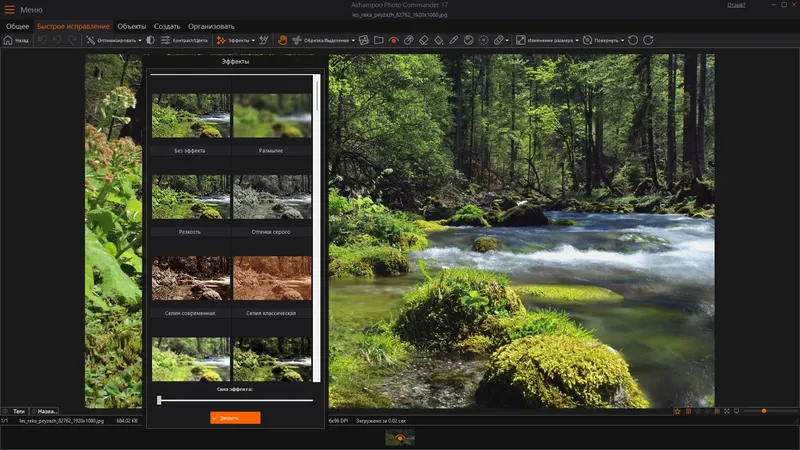800x450 pixels.
Task: Rotate image clockwise icon
Action: 648,40
